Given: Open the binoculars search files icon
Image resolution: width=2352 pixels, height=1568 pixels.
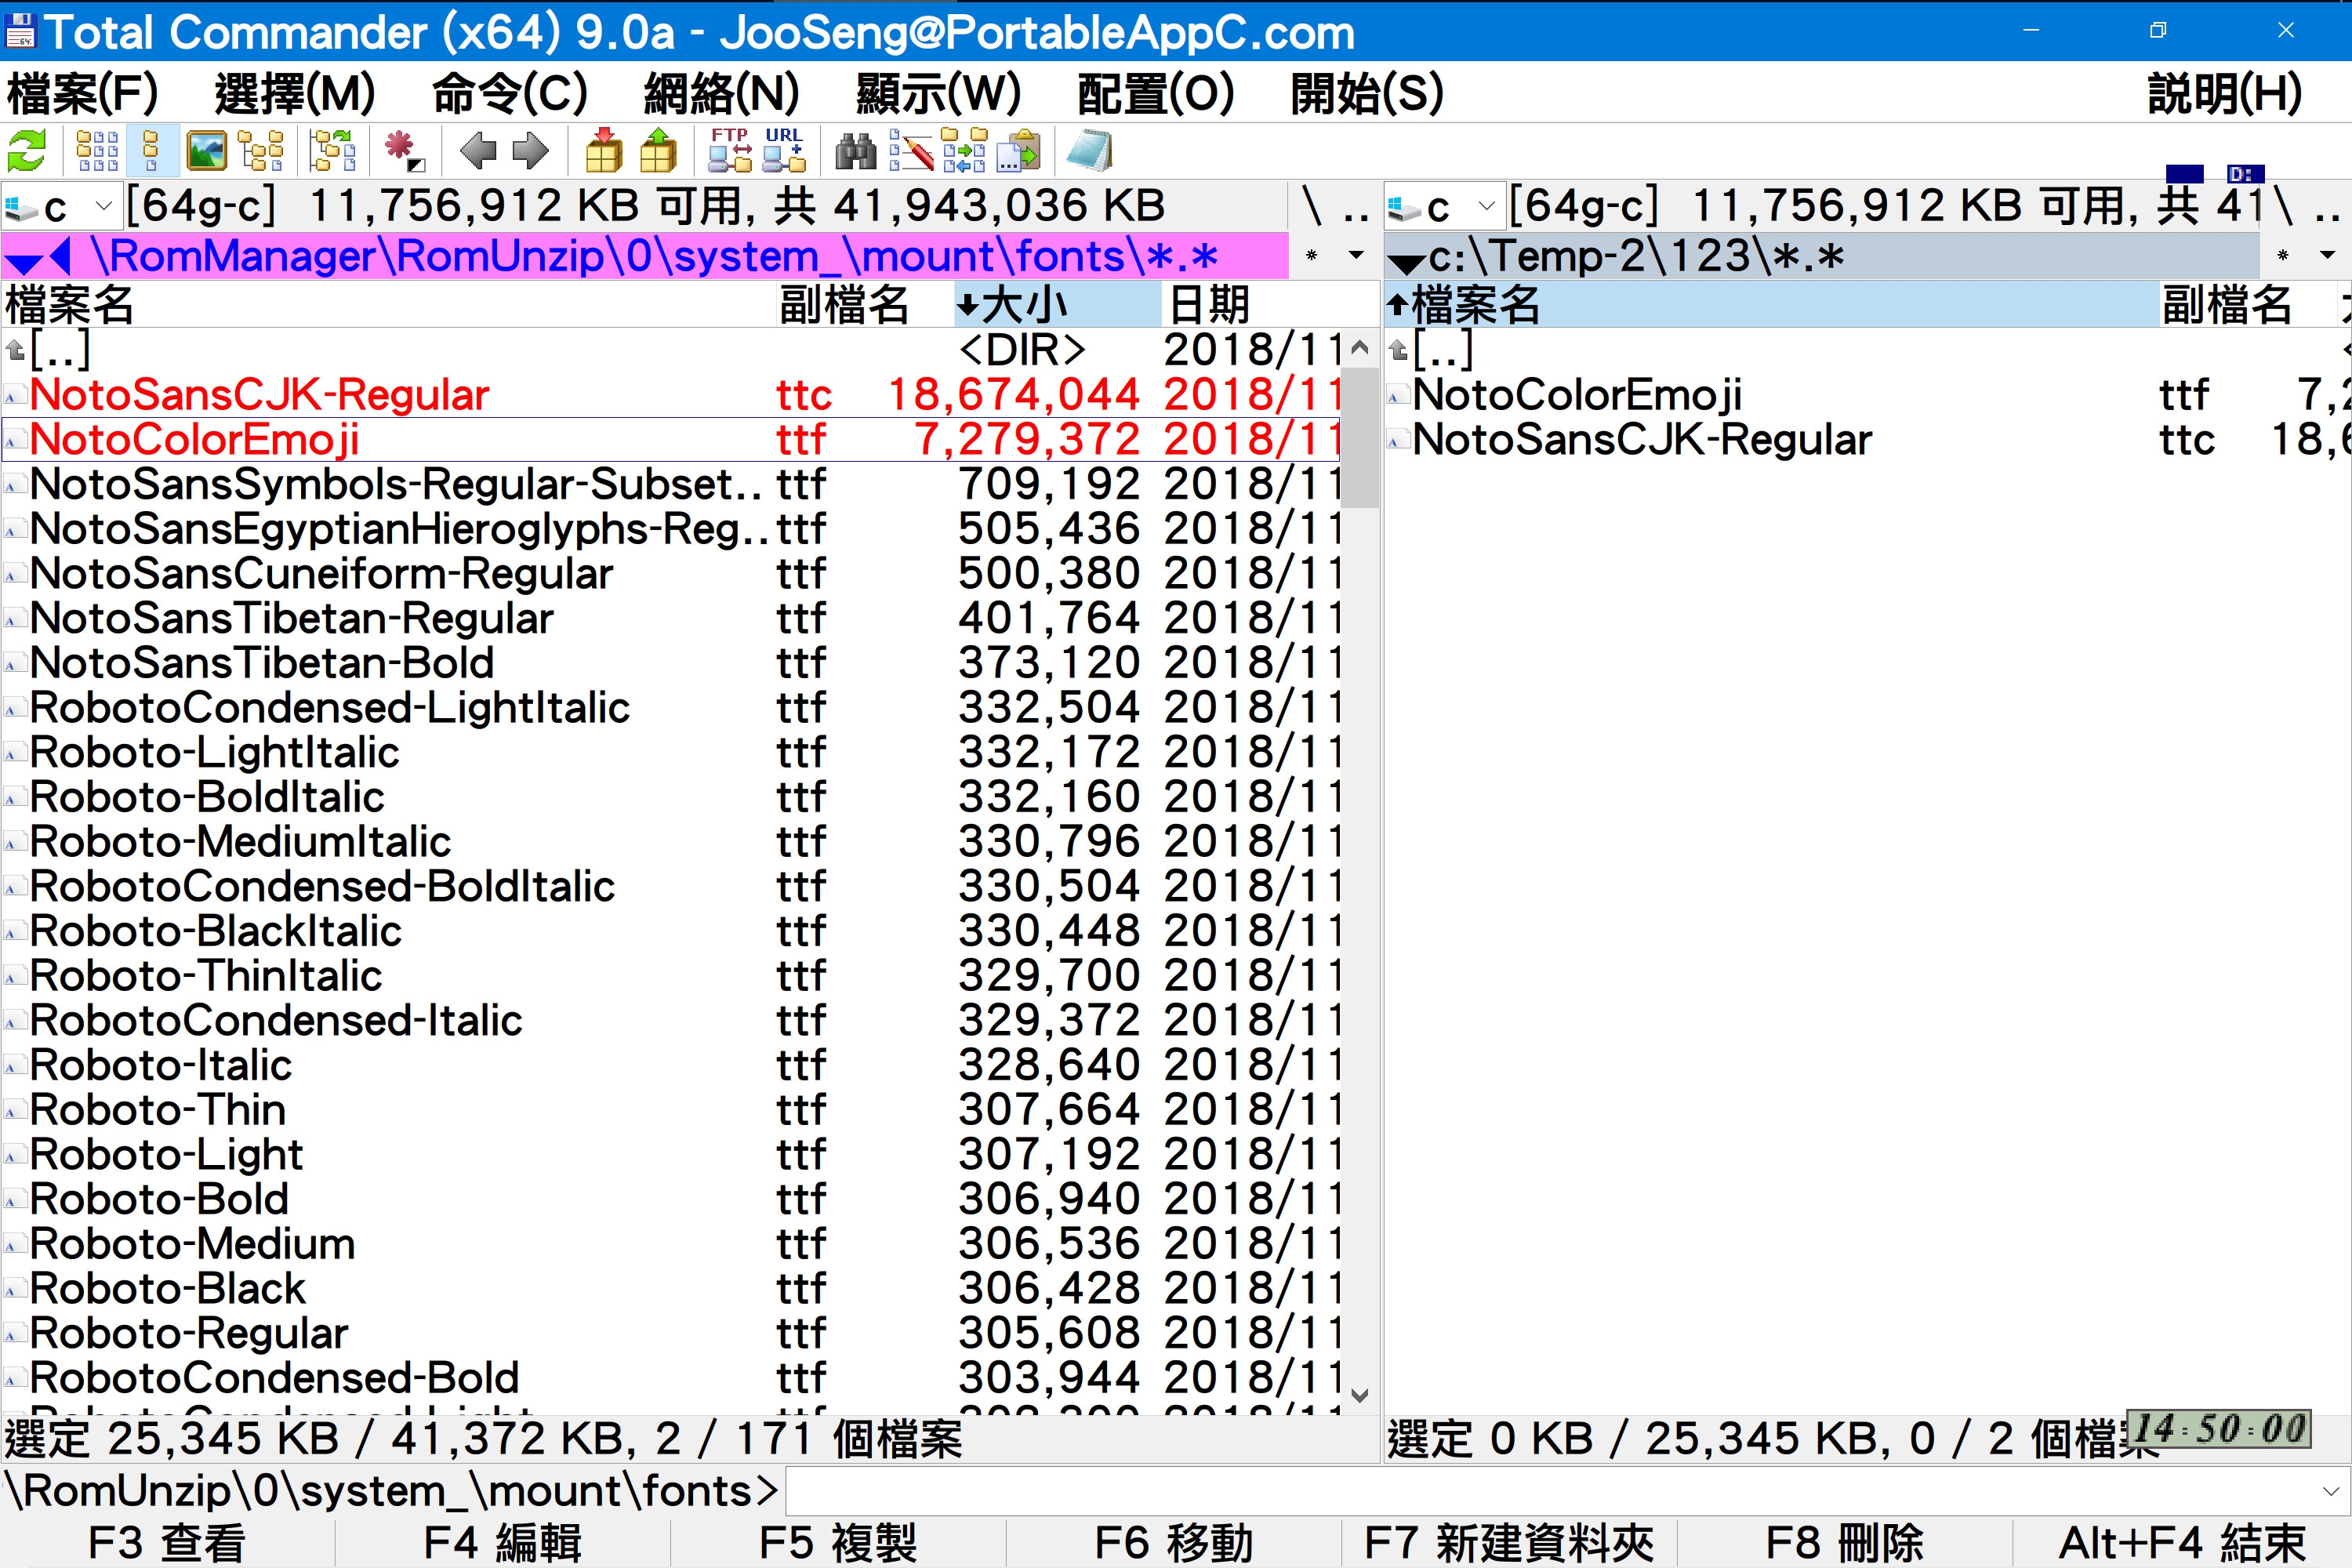Looking at the screenshot, I should coord(856,152).
